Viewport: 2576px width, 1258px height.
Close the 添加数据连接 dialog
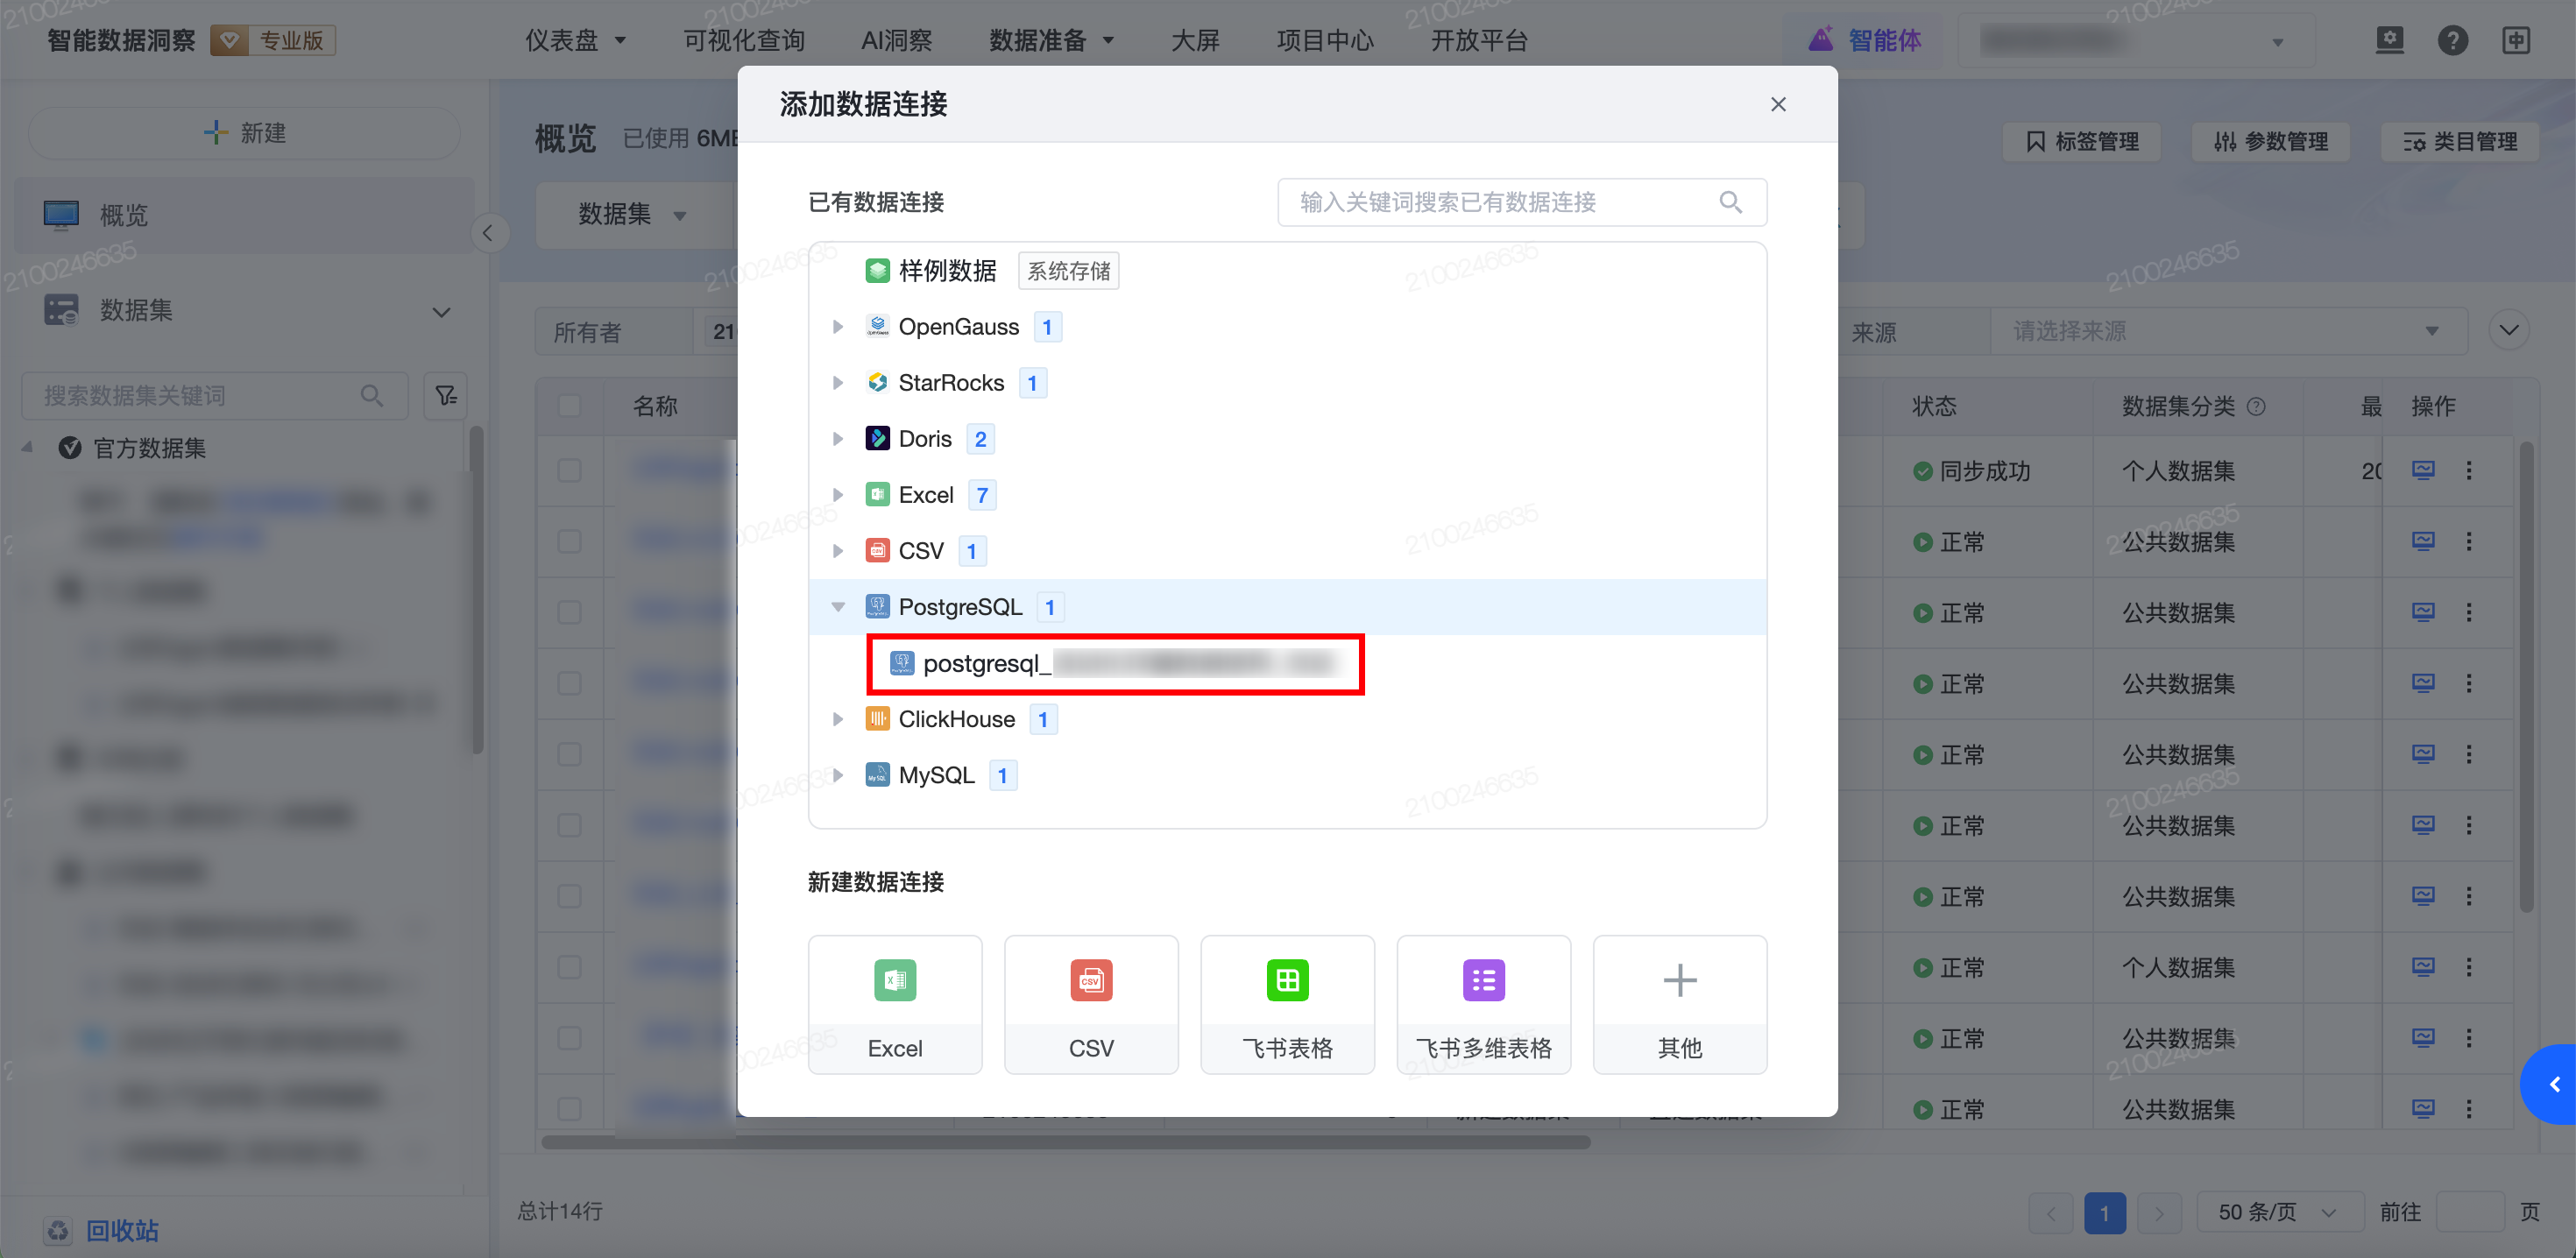[1777, 104]
